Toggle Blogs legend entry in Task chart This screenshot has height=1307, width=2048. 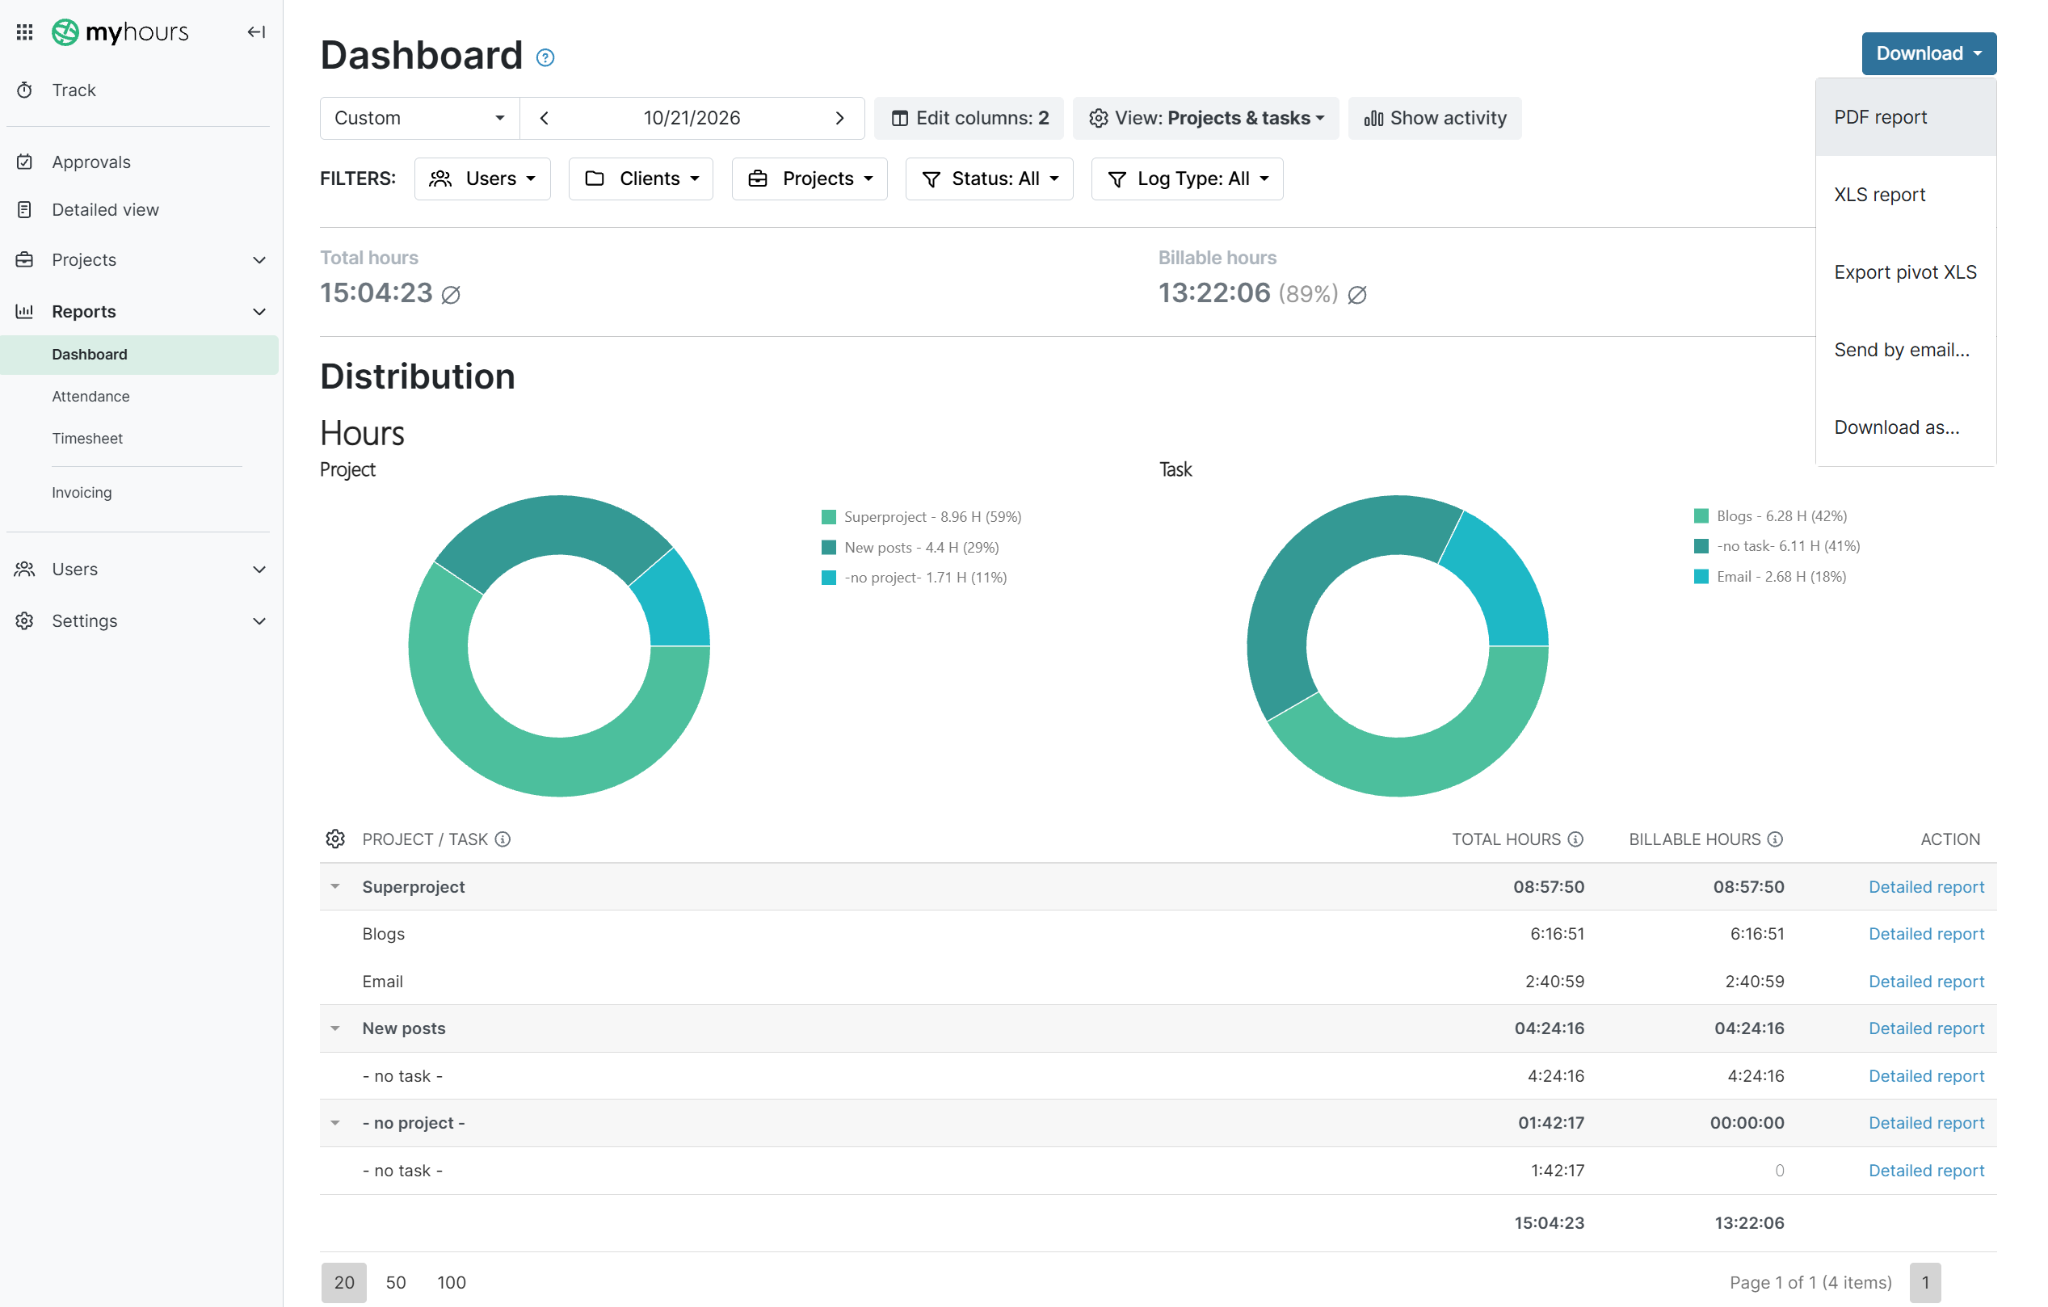[x=1770, y=516]
